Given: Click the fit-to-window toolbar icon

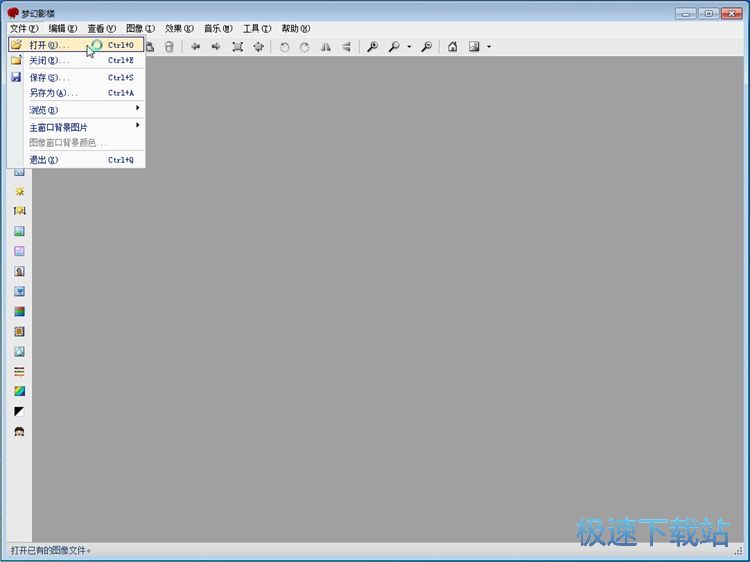Looking at the screenshot, I should tap(237, 46).
